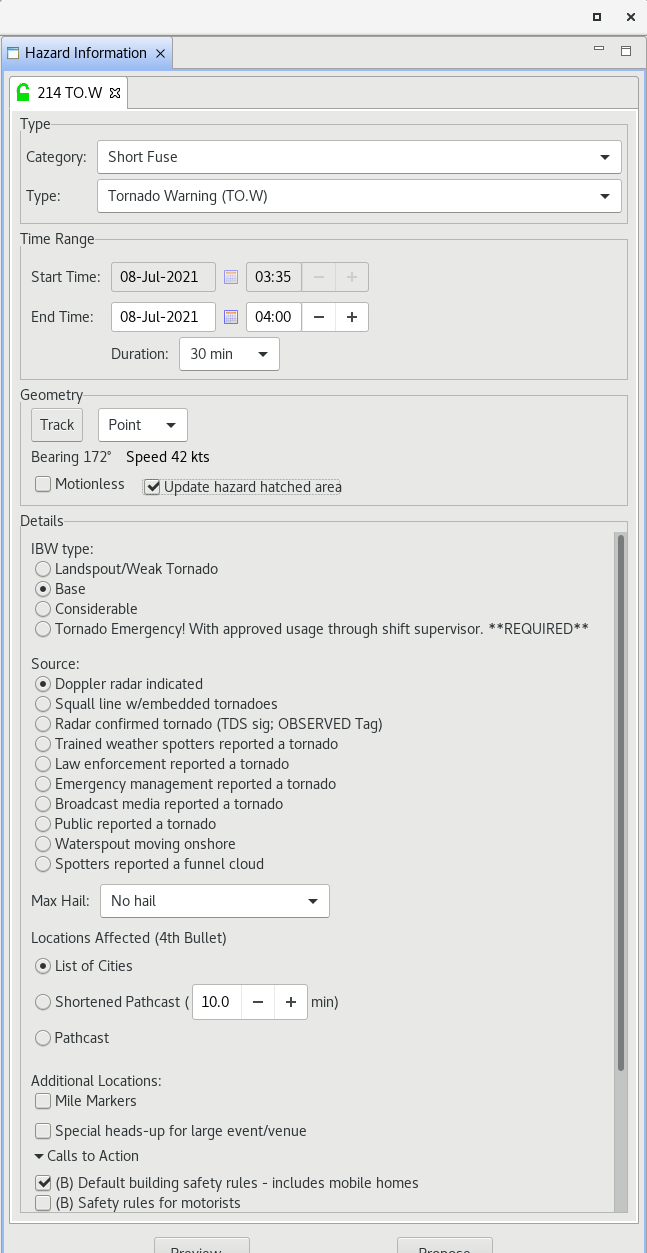Click the Speed 42 kts text

click(x=168, y=457)
